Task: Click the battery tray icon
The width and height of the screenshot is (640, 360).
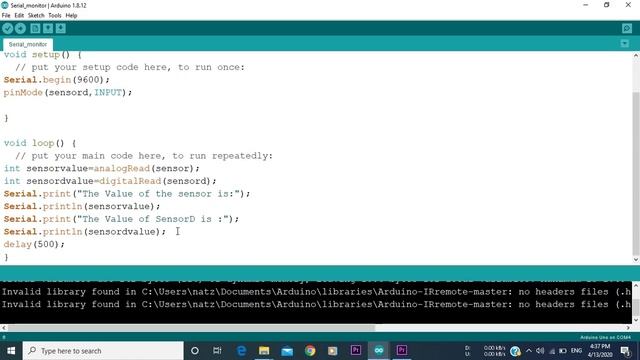Action: coord(563,351)
